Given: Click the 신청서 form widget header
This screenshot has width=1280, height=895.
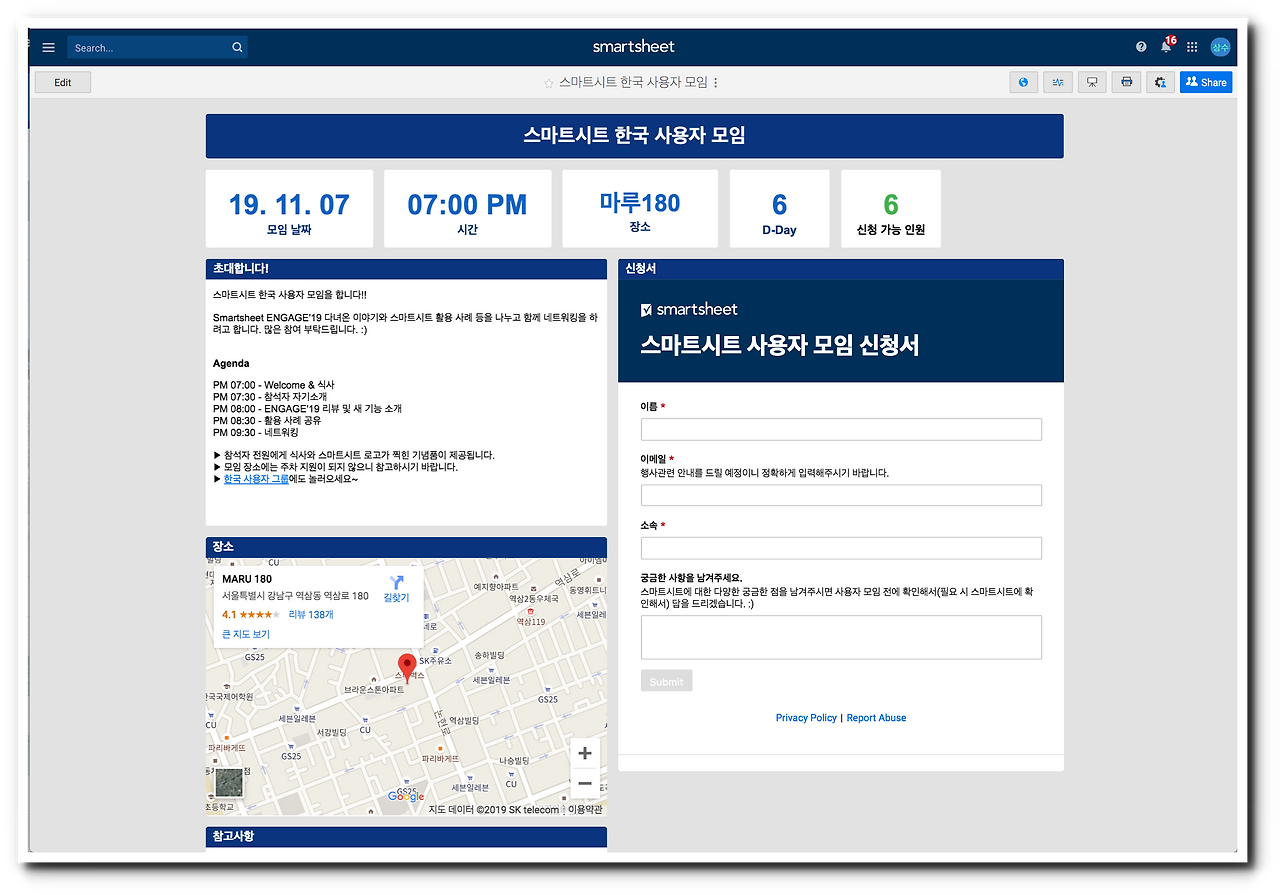Looking at the screenshot, I should click(x=841, y=269).
